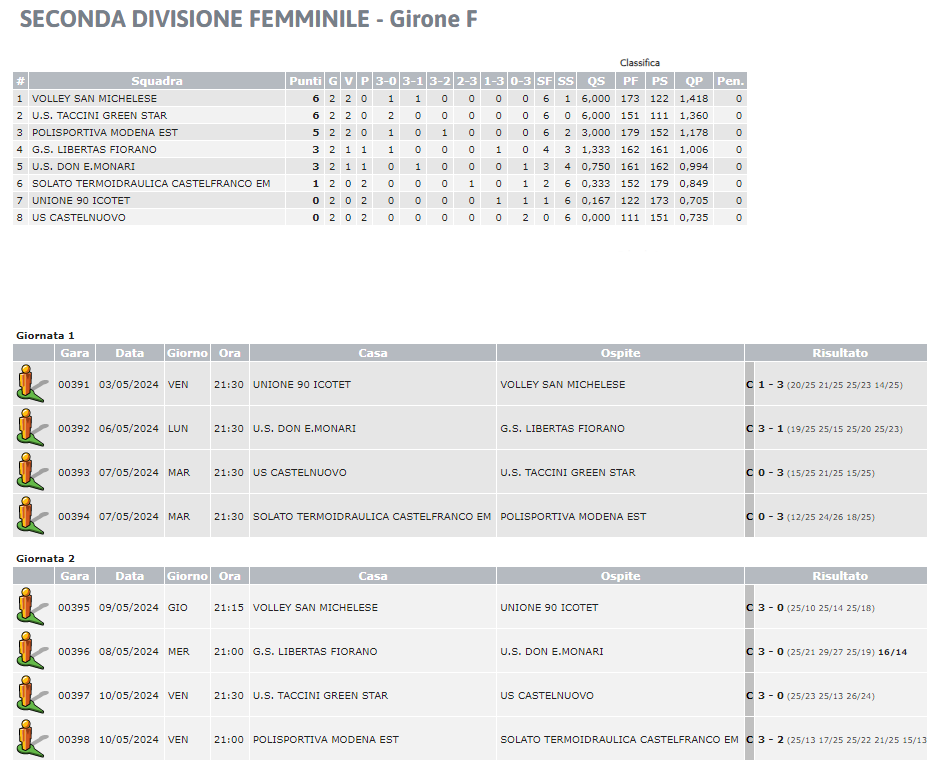Viewport: 927px width, 771px height.
Task: Click result 3 - 0 of match 00396
Action: click(771, 651)
